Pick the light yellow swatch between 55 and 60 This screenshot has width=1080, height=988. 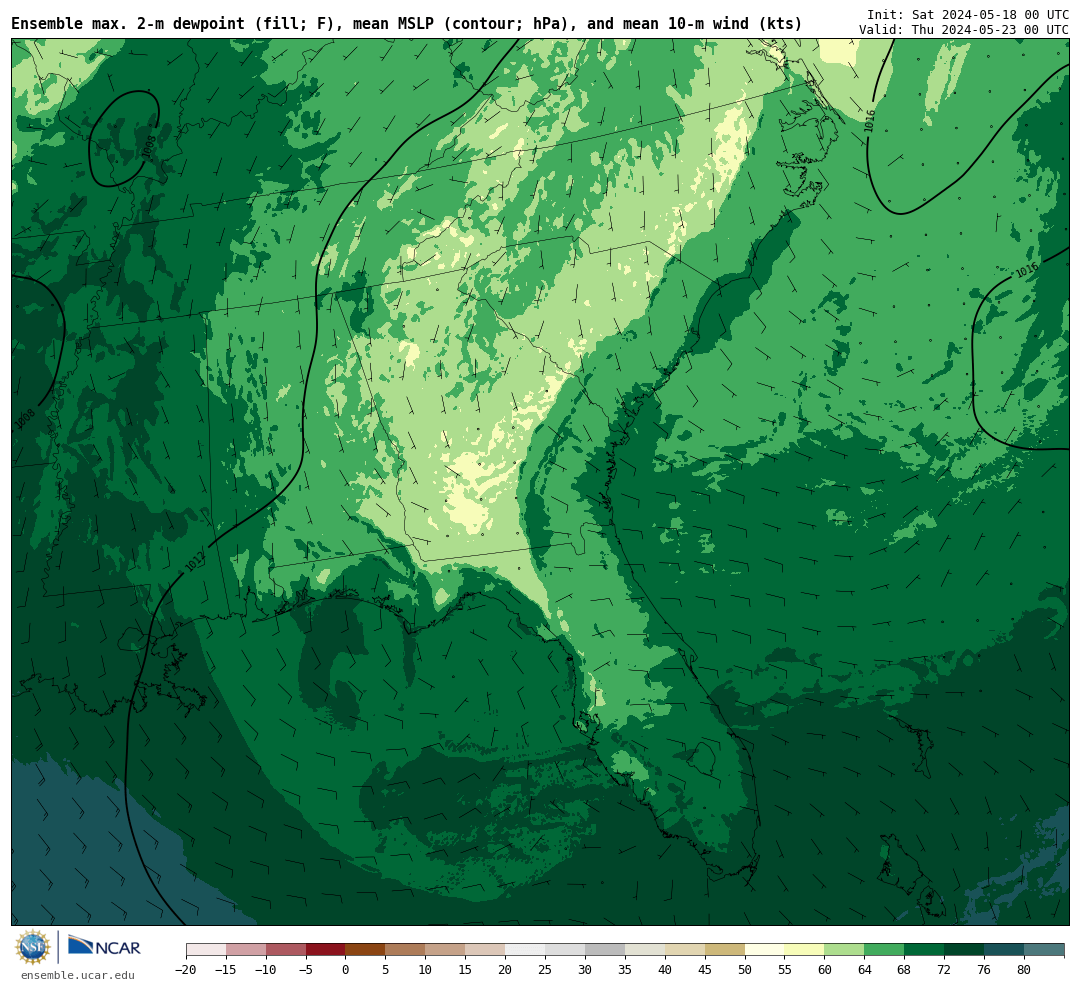coord(804,950)
